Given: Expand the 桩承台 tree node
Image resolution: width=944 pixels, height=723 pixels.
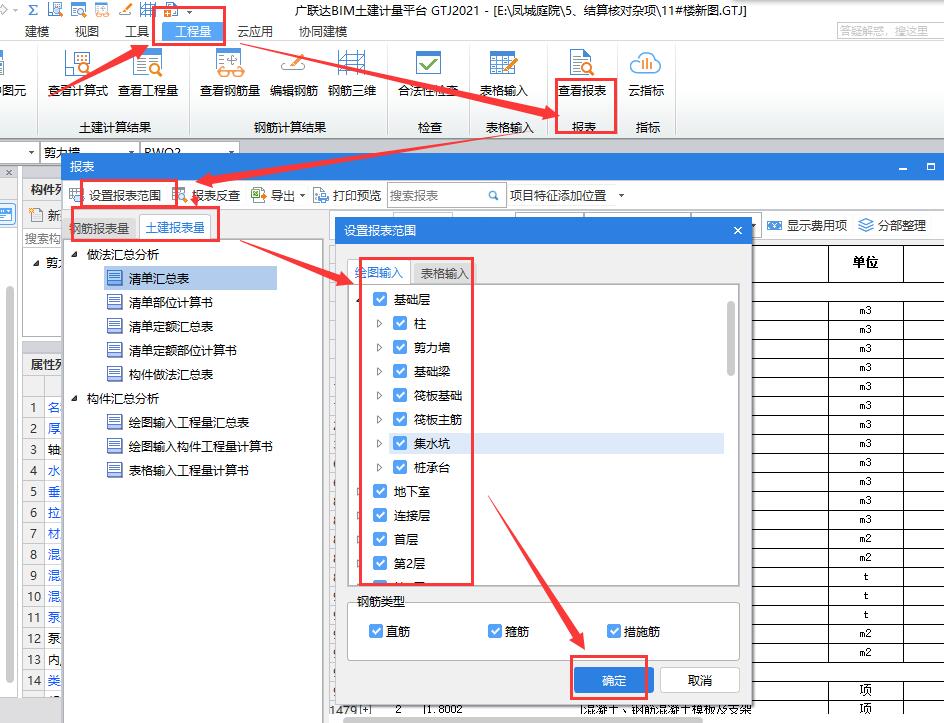Looking at the screenshot, I should [x=379, y=467].
